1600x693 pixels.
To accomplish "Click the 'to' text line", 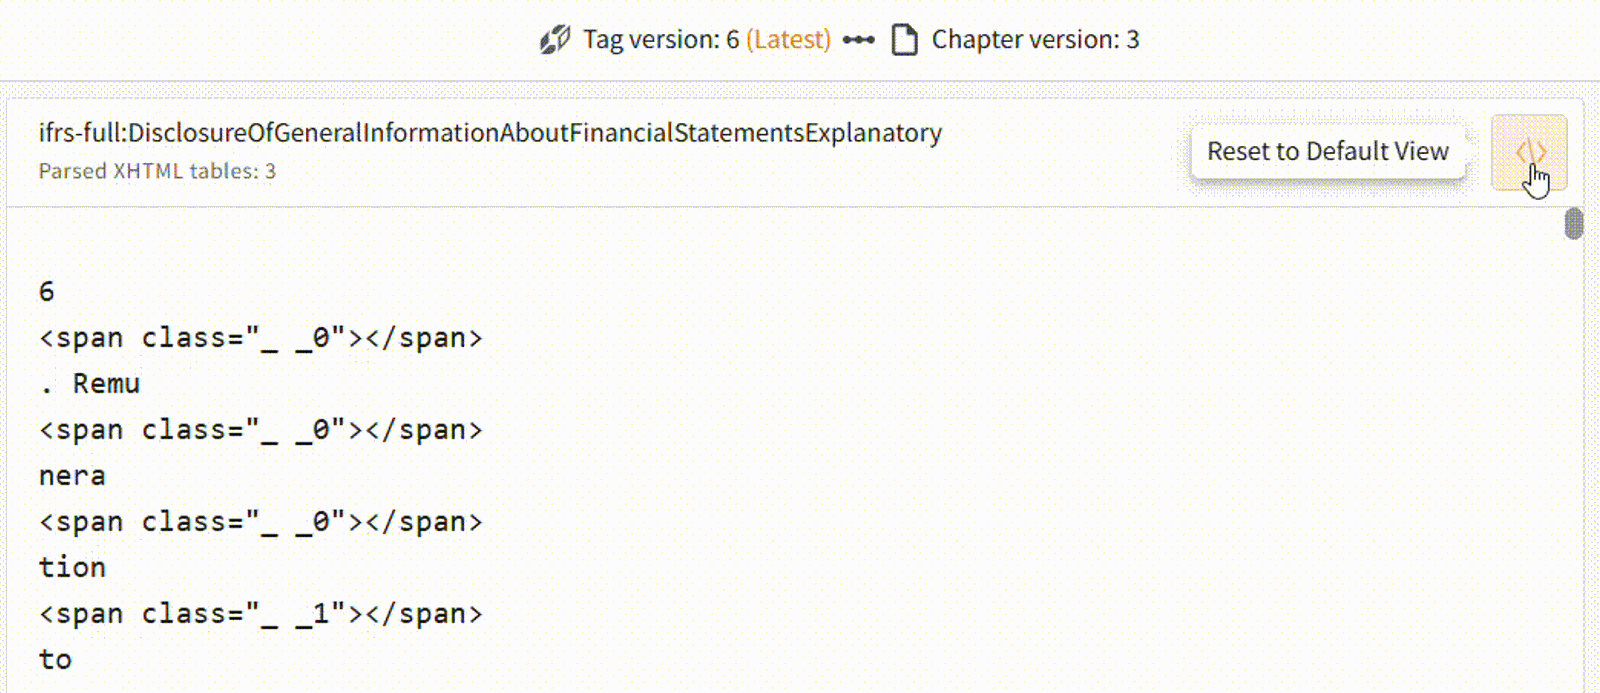I will pyautogui.click(x=55, y=660).
